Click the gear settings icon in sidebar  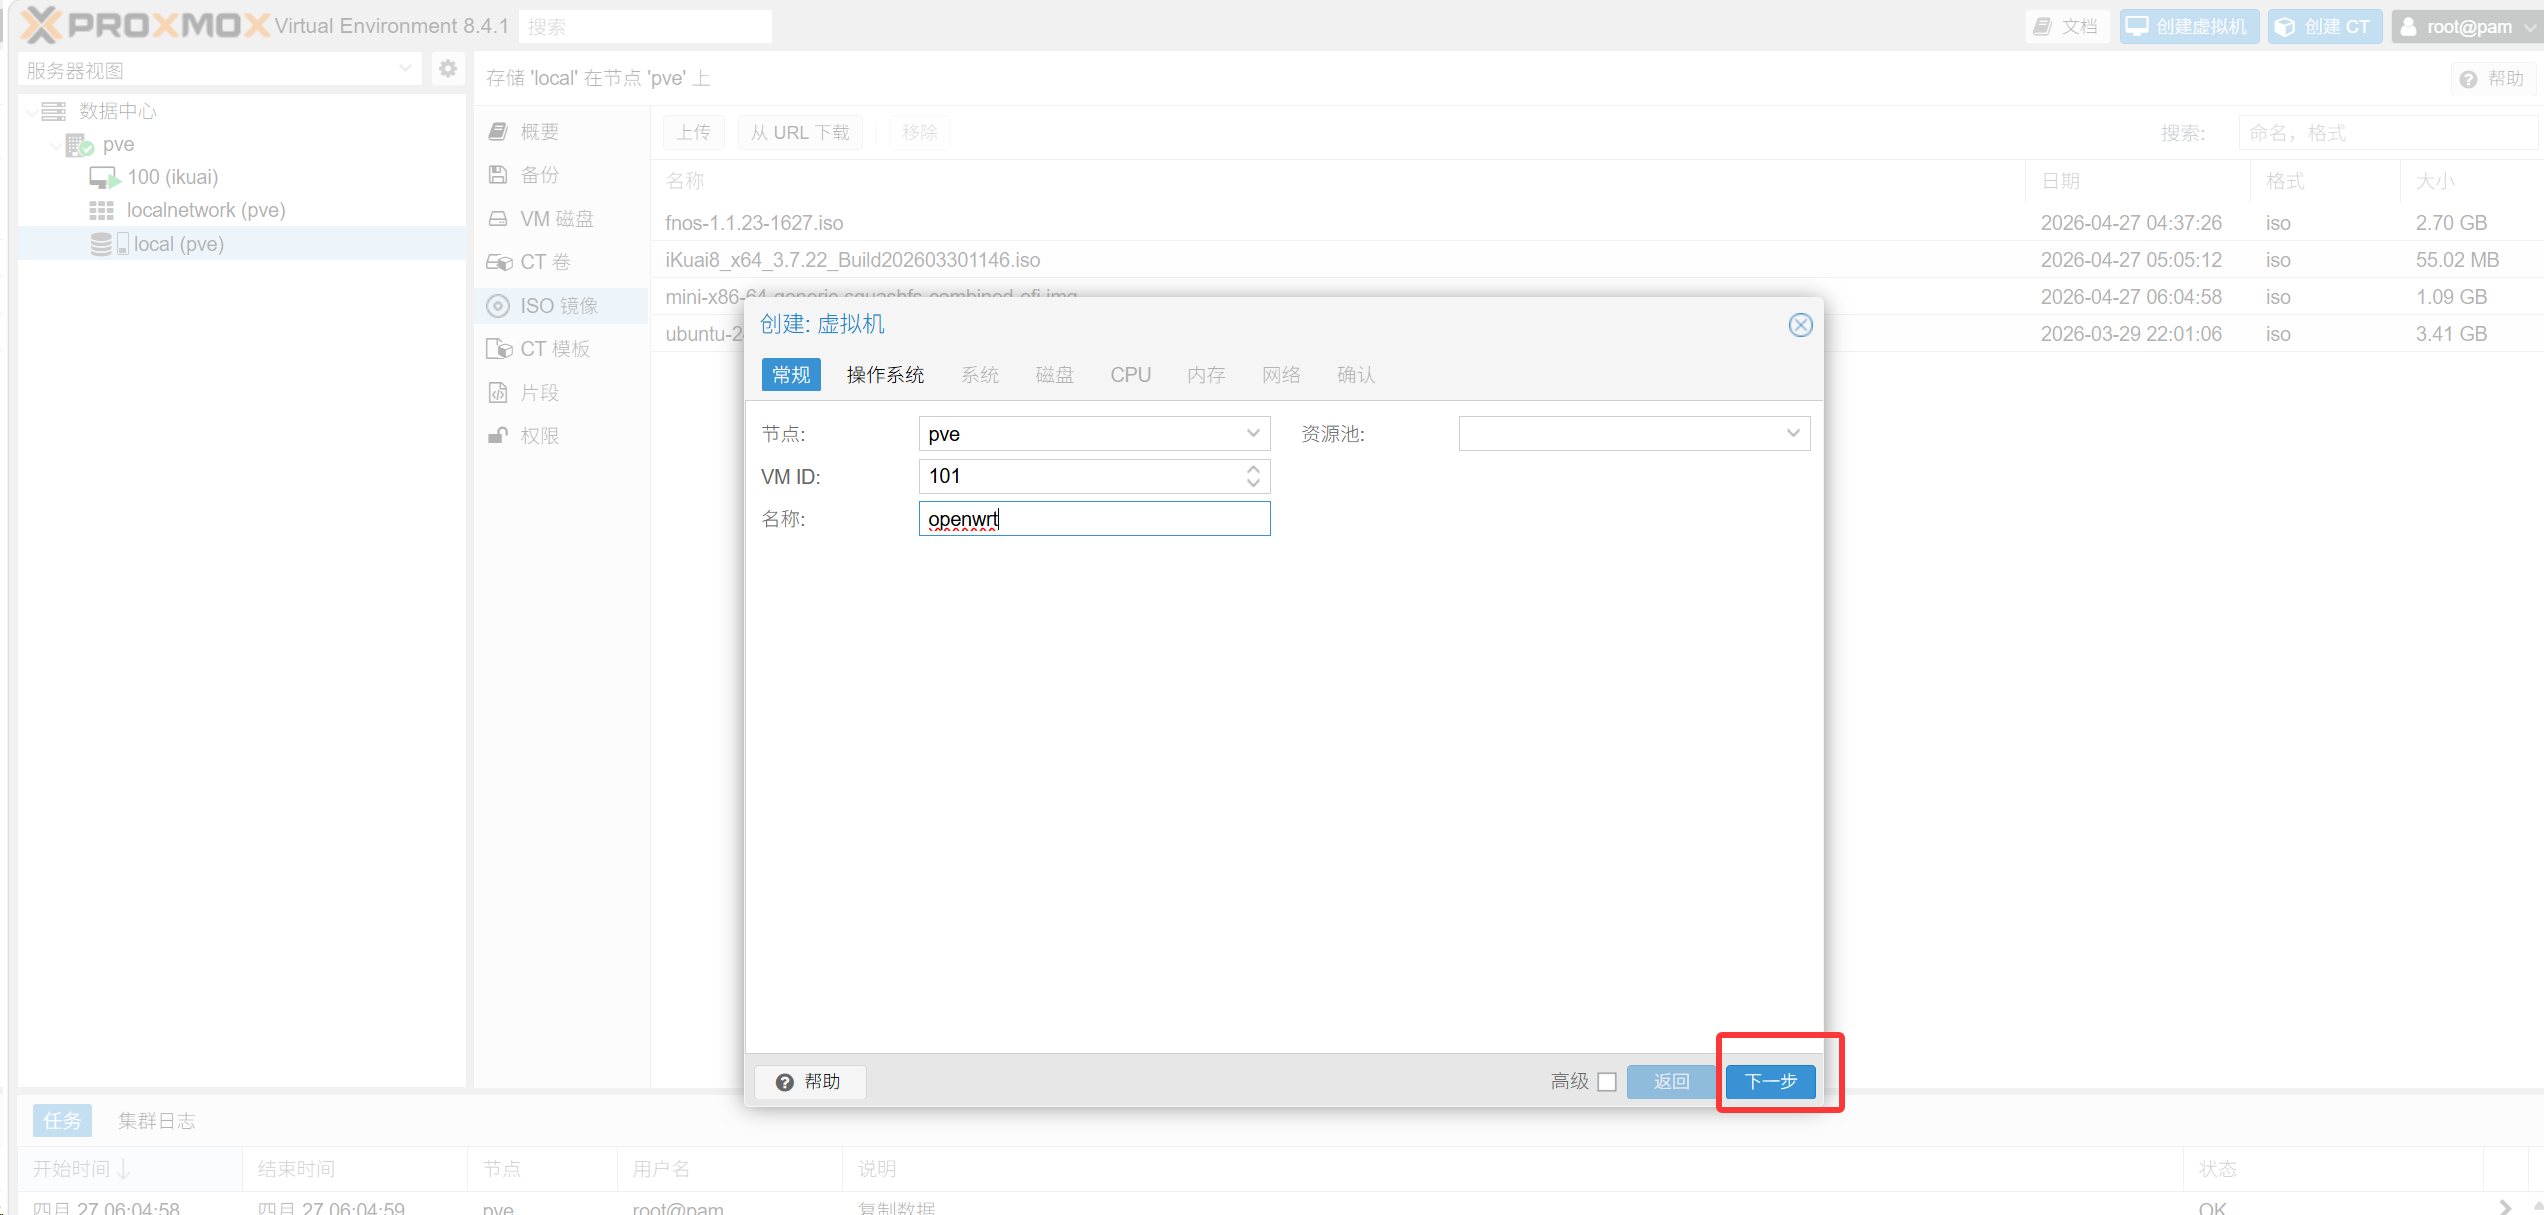click(x=447, y=69)
